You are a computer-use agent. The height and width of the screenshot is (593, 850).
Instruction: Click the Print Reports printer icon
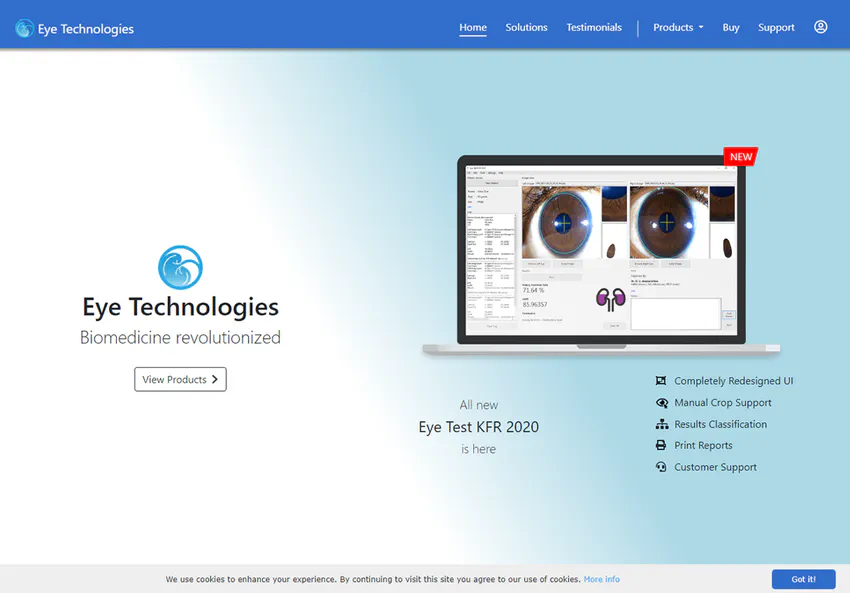click(x=661, y=446)
